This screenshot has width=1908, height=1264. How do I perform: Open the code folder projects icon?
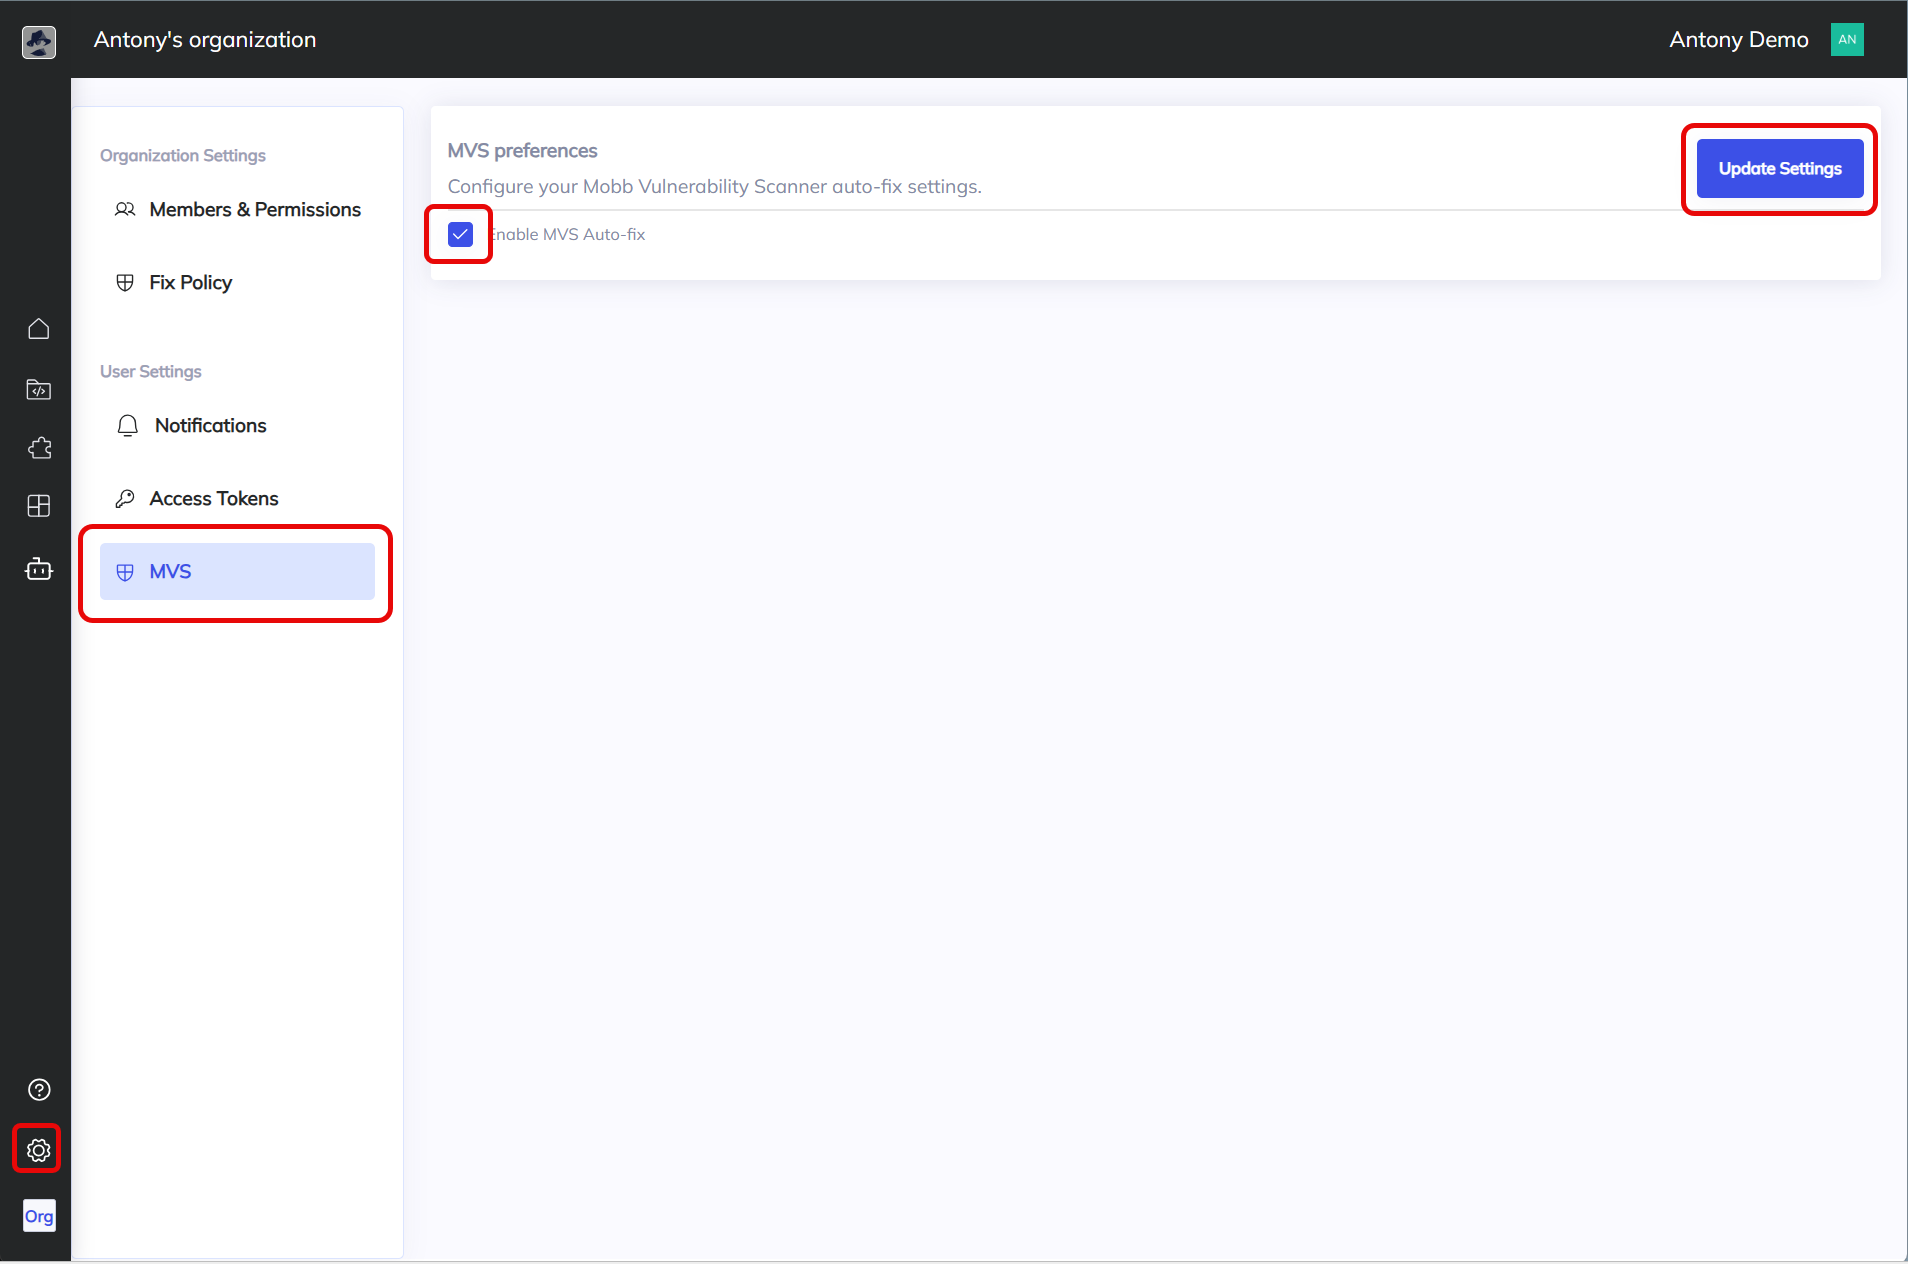click(39, 389)
